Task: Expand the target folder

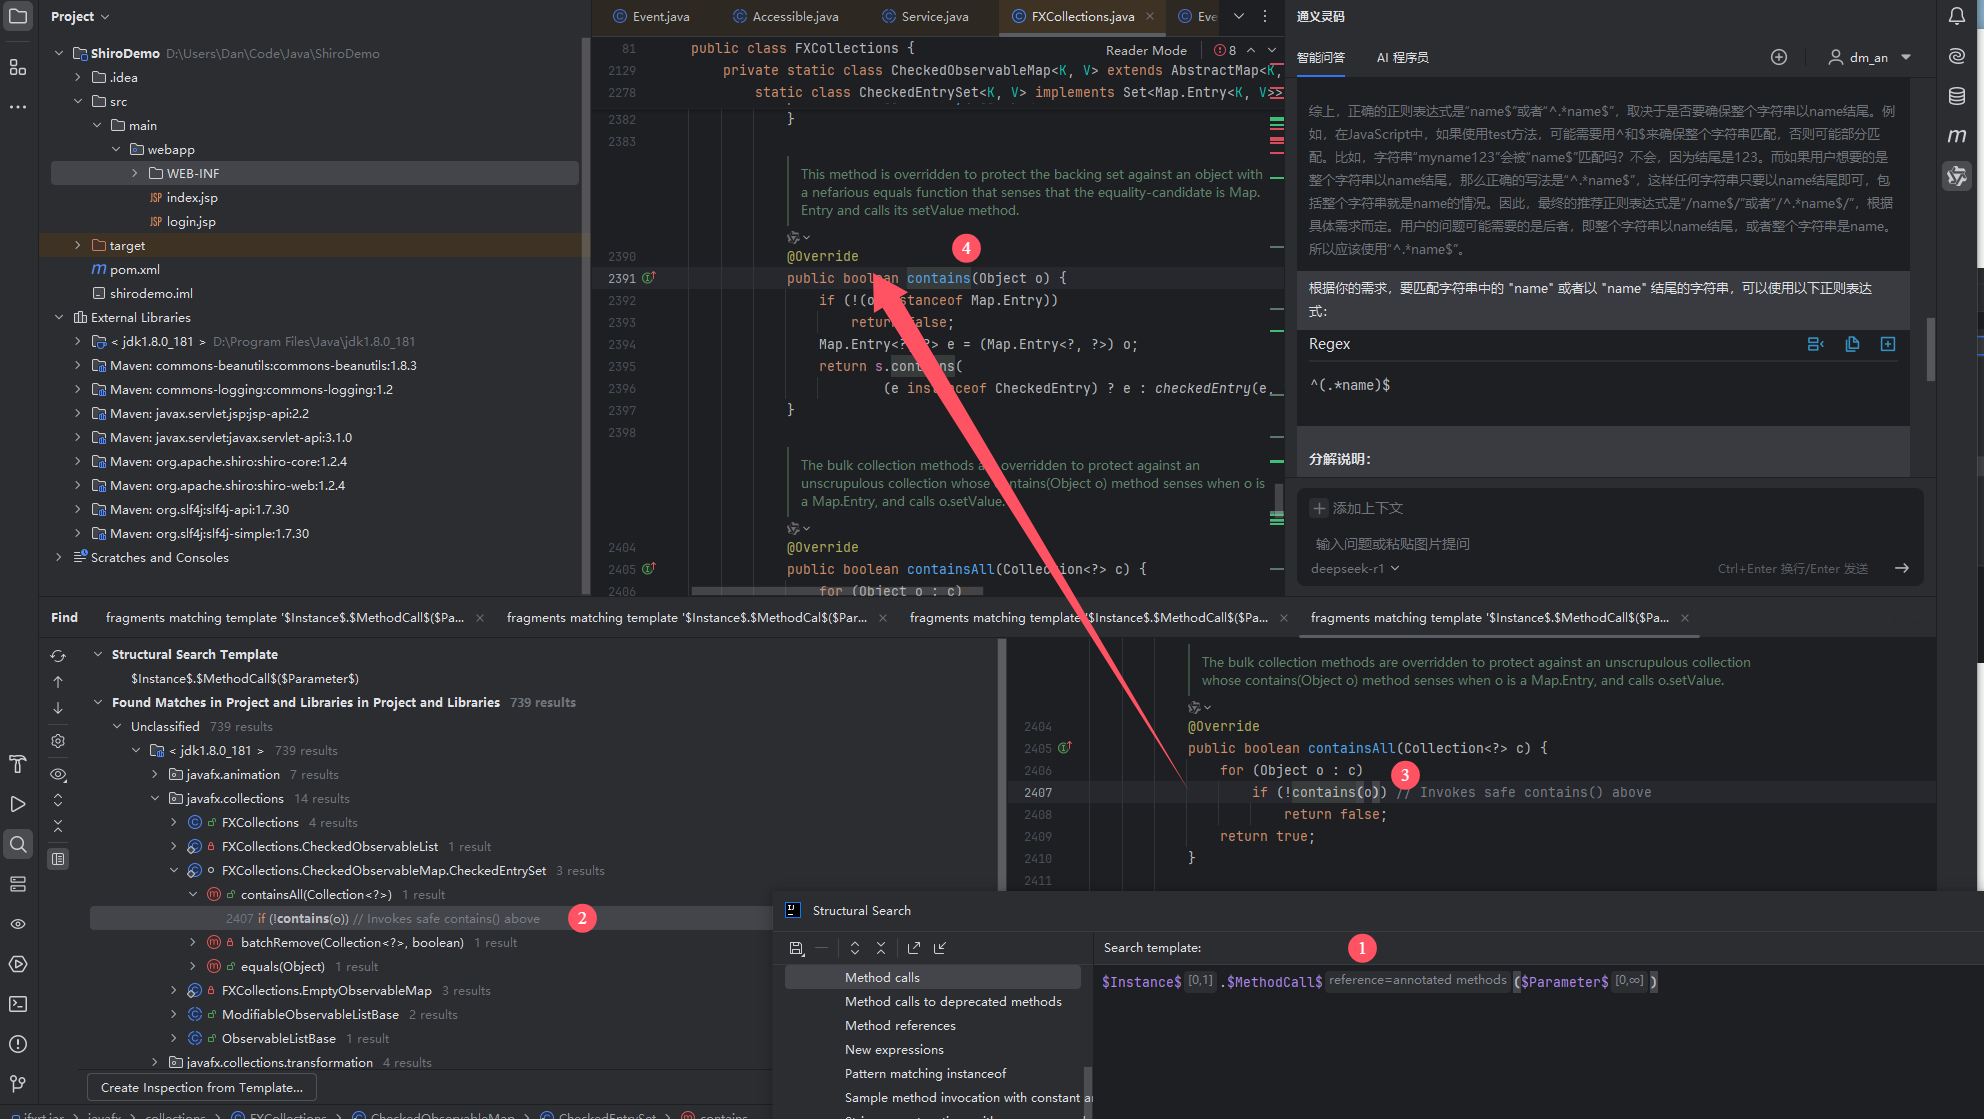Action: tap(78, 245)
